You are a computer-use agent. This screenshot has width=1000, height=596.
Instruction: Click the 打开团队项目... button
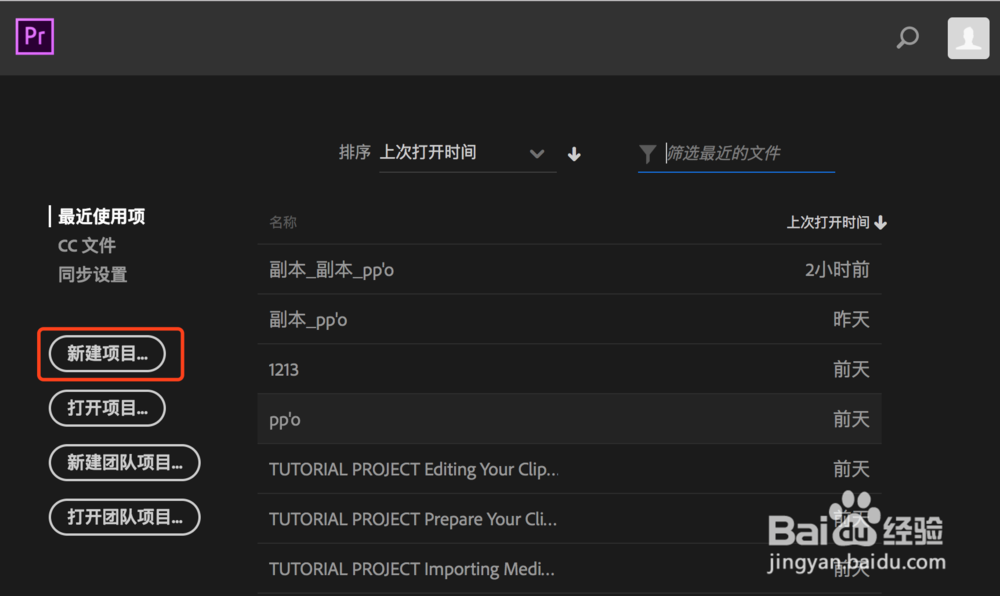click(124, 517)
